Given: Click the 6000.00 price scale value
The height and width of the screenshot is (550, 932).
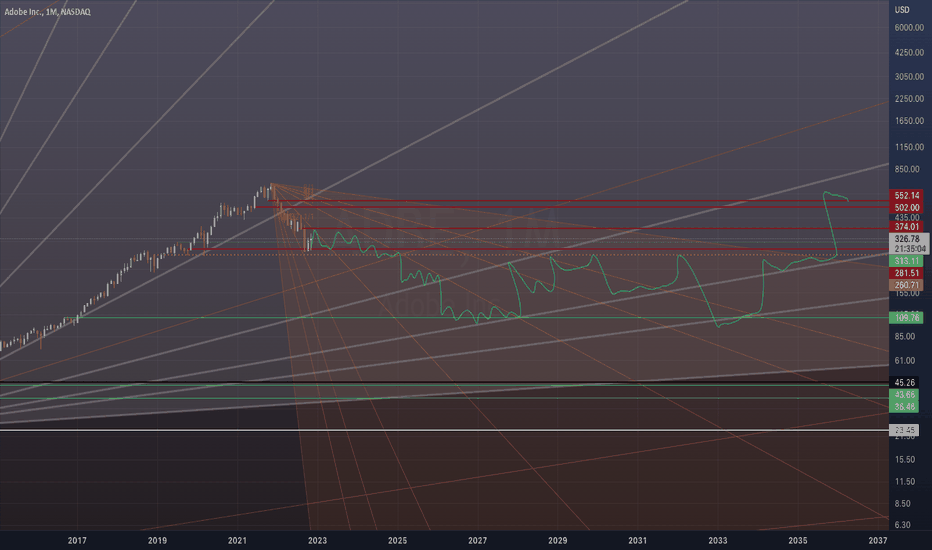Looking at the screenshot, I should click(x=909, y=27).
